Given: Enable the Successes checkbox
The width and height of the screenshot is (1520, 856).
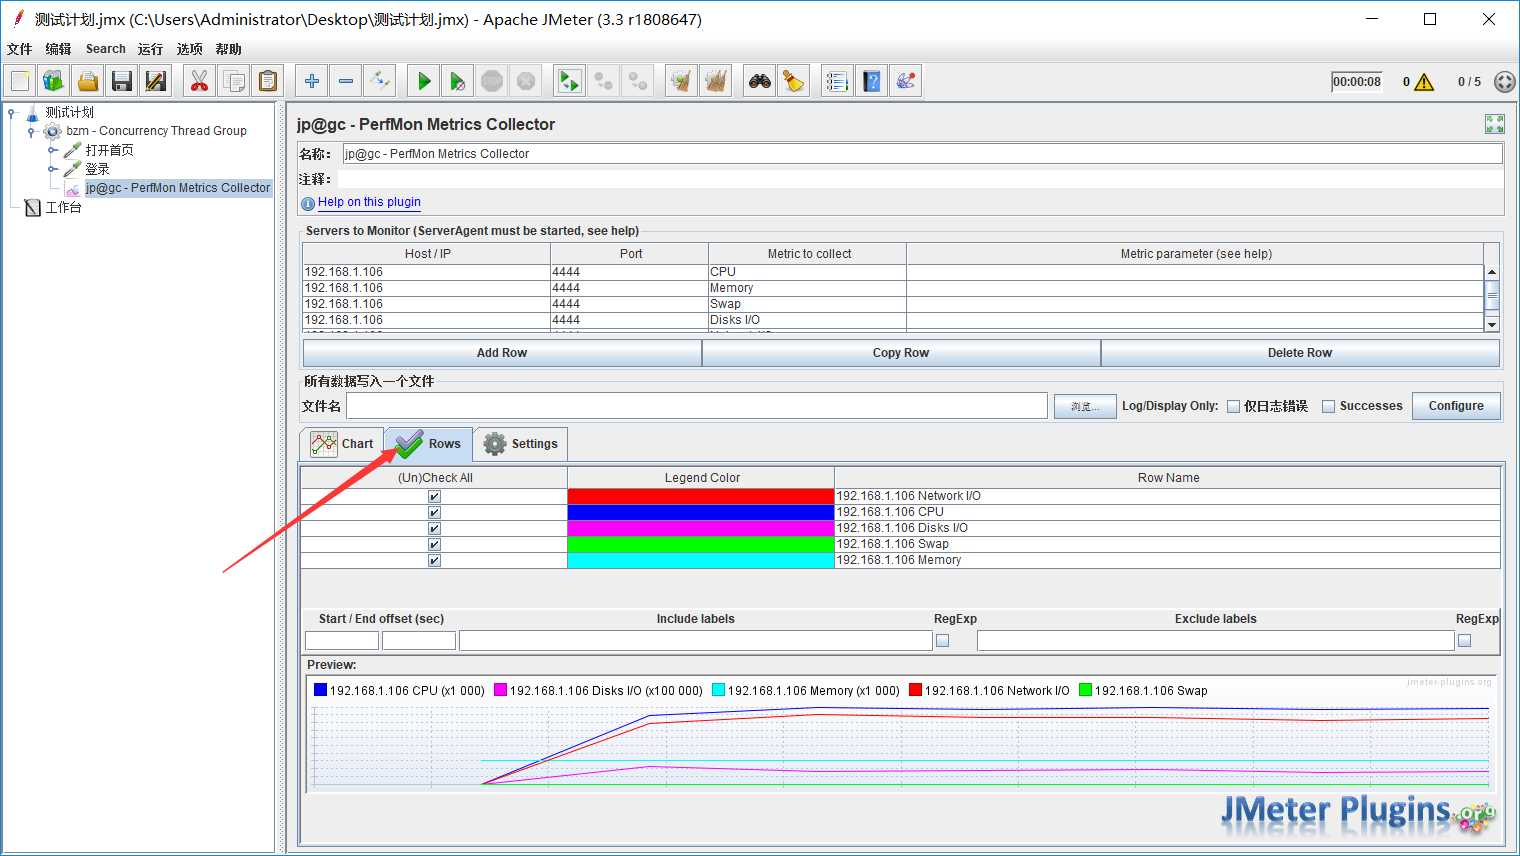Looking at the screenshot, I should pos(1328,406).
